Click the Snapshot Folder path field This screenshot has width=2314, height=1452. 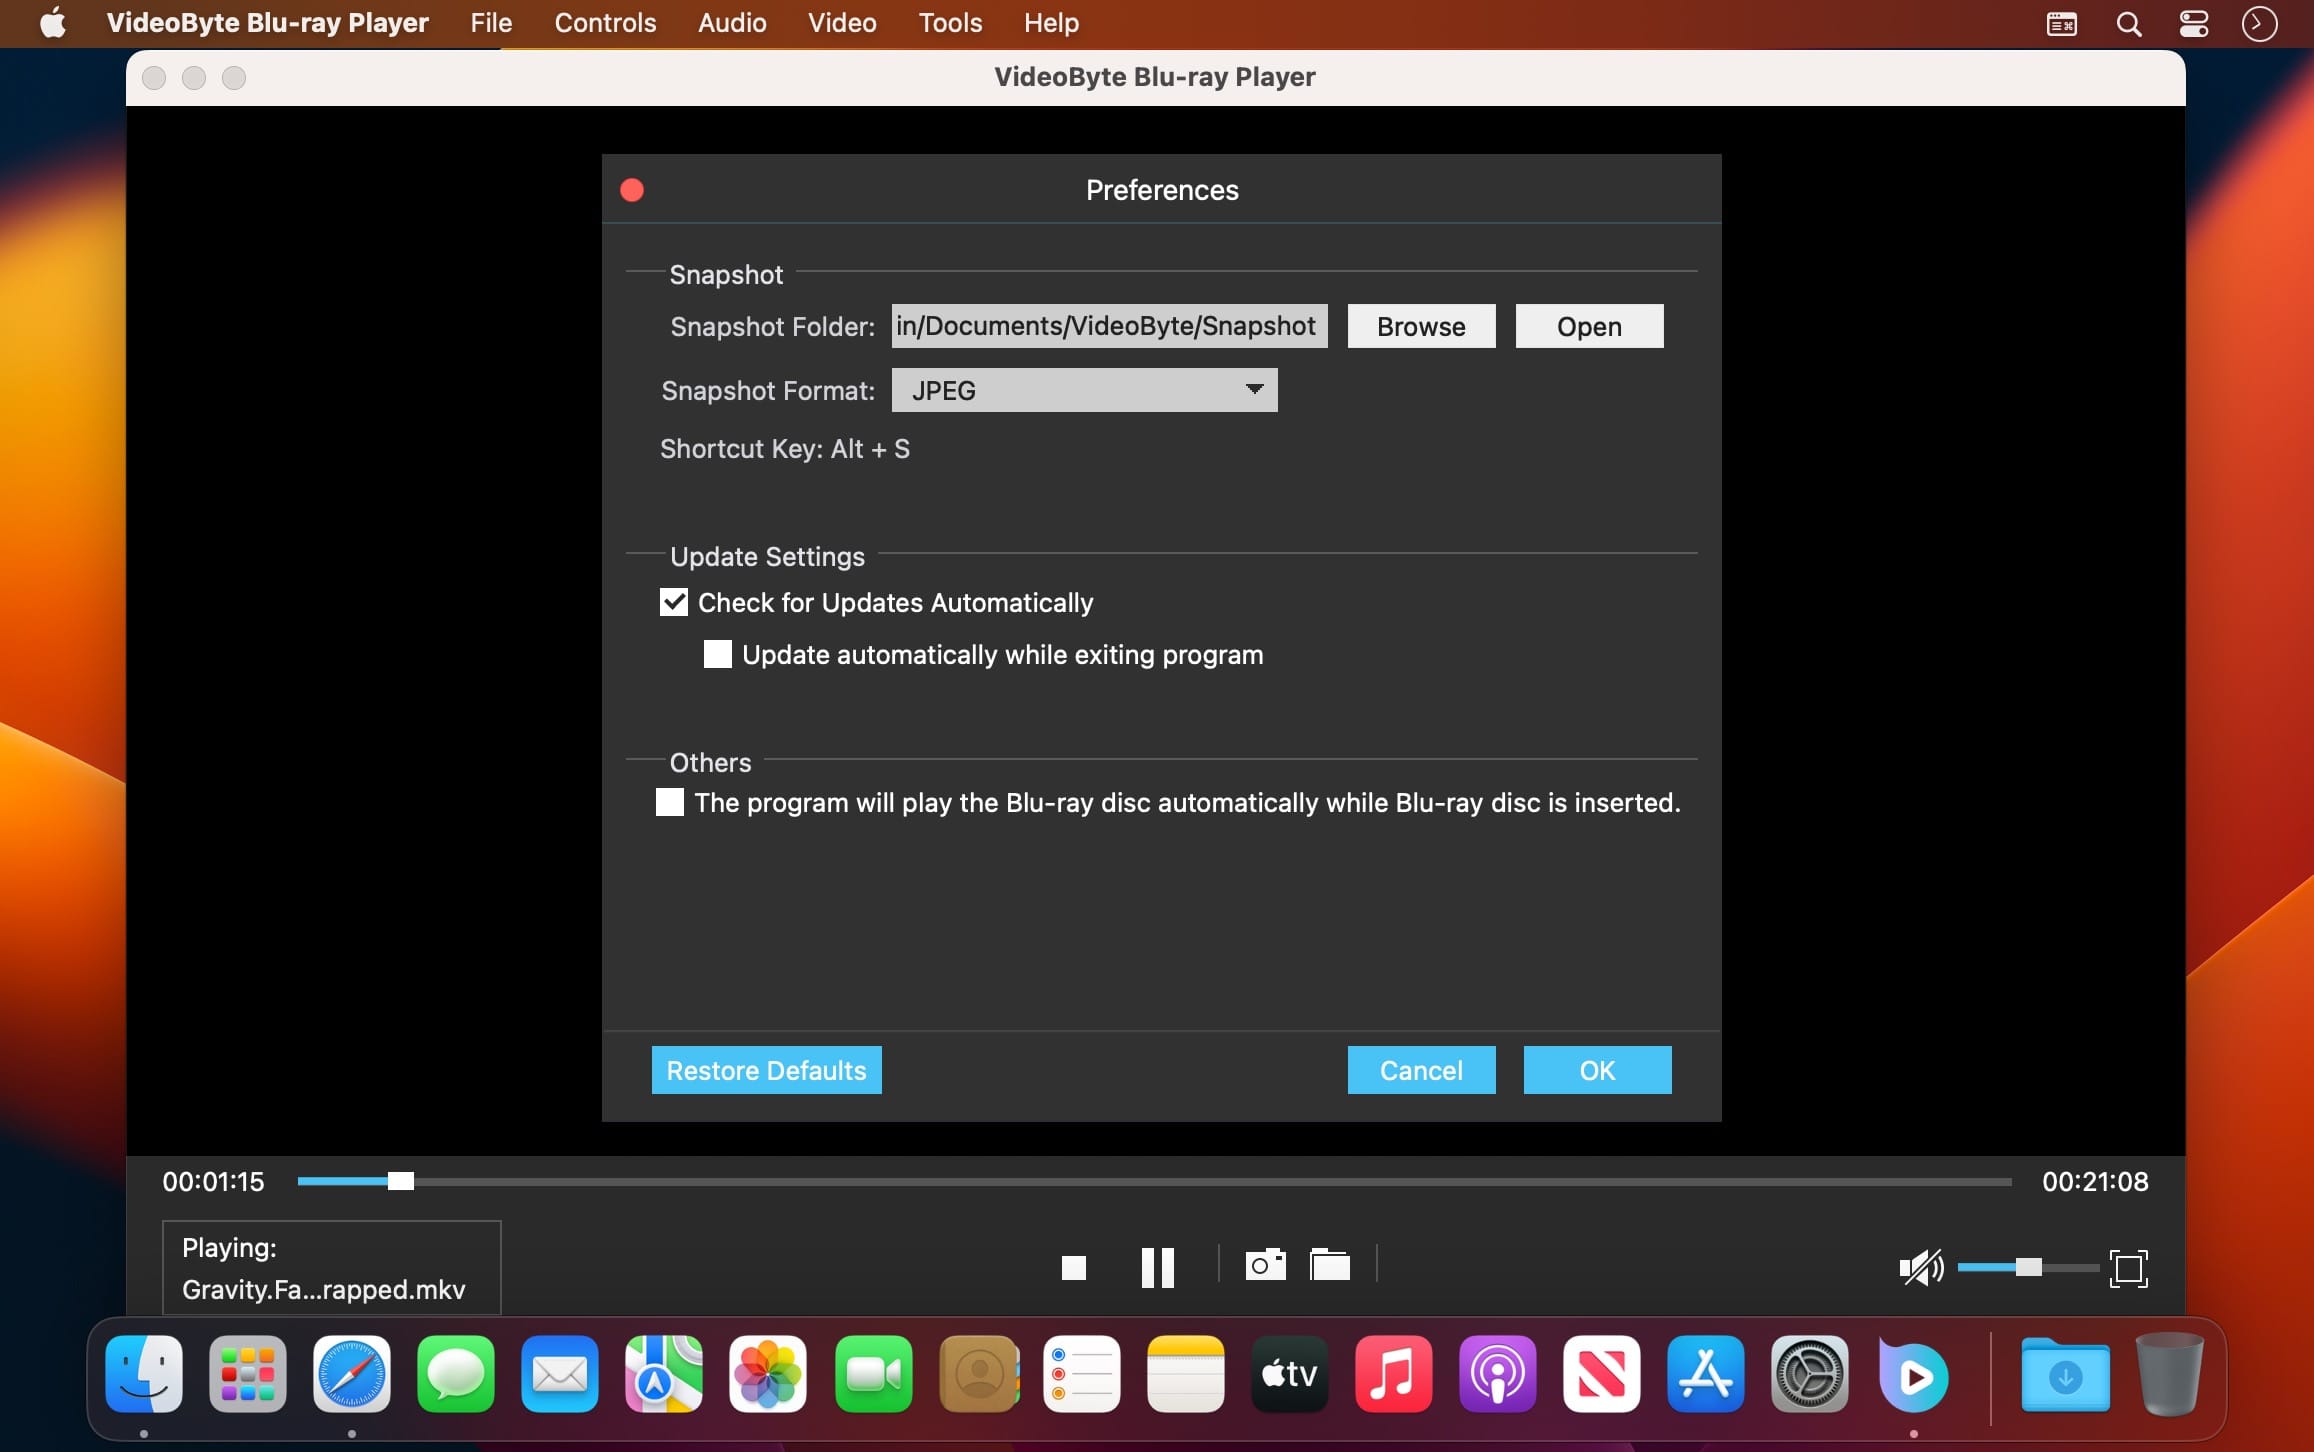(x=1109, y=326)
